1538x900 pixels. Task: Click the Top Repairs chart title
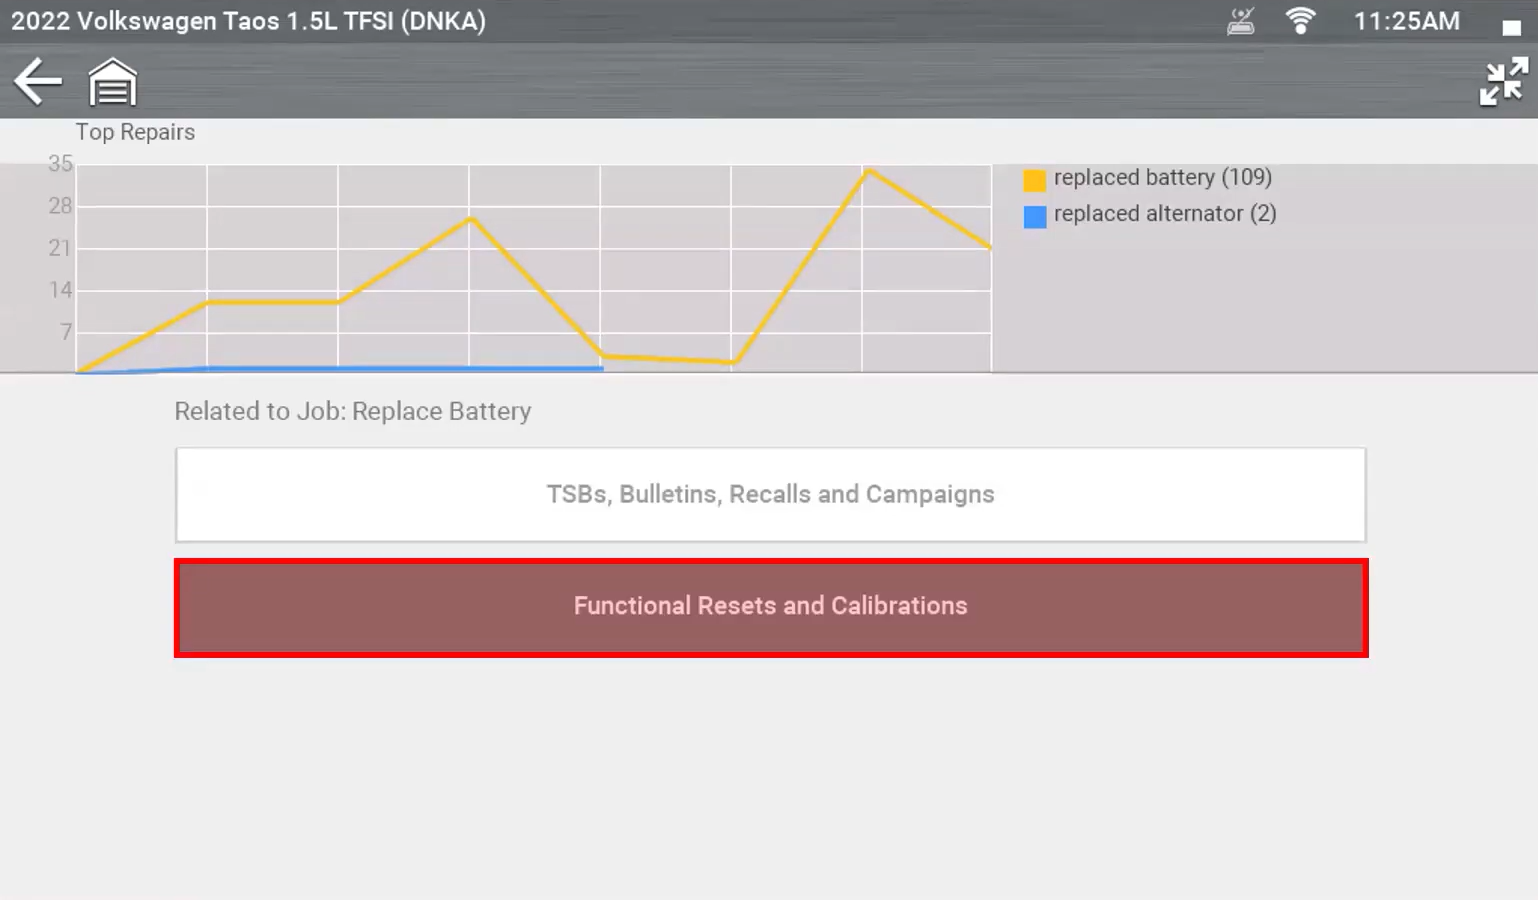(135, 132)
